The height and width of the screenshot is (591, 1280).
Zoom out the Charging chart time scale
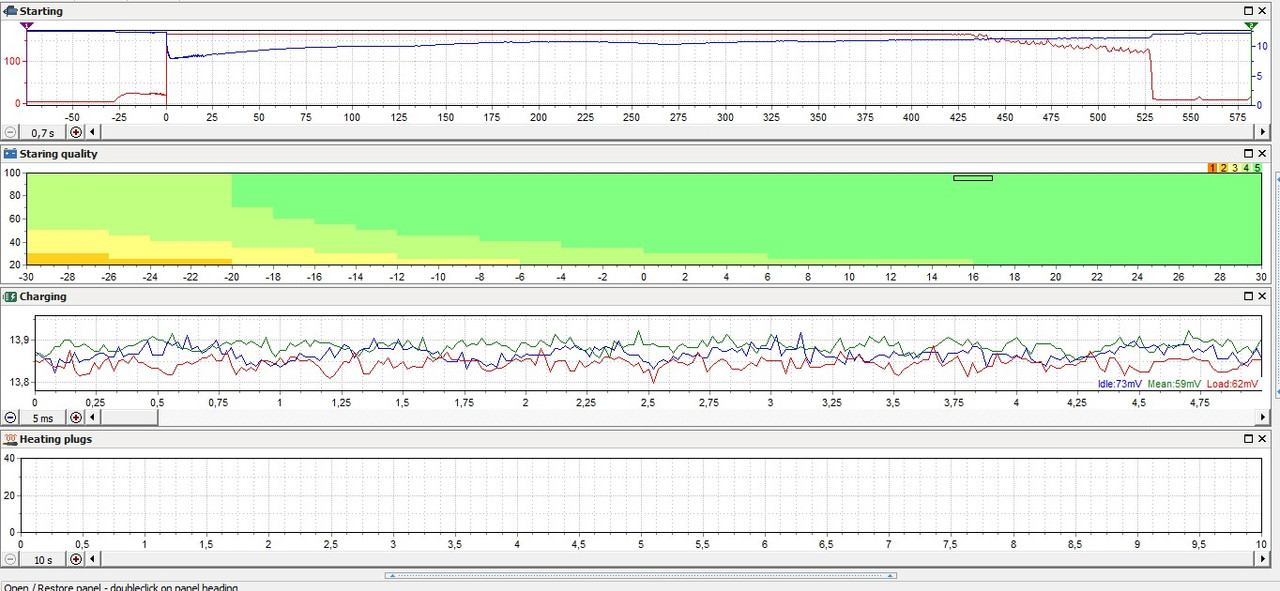click(10, 418)
